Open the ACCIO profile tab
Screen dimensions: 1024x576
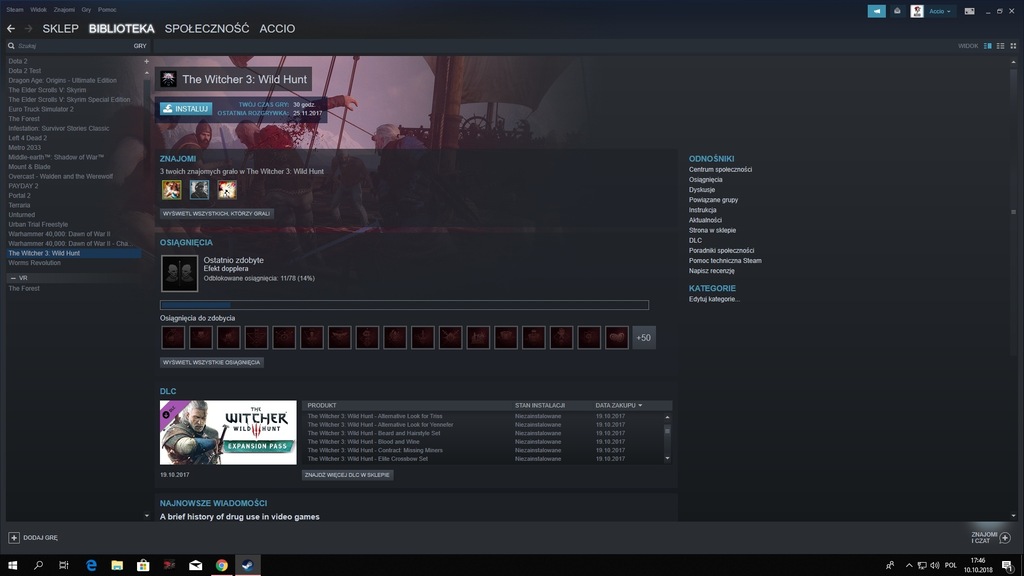tap(277, 29)
